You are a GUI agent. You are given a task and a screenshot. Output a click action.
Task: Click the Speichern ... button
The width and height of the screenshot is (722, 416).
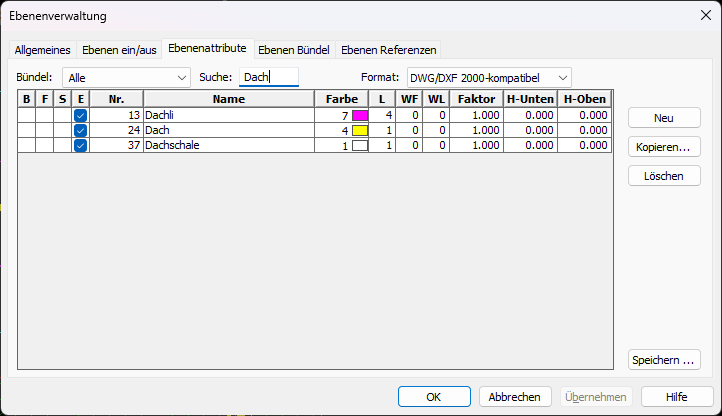[x=664, y=360]
